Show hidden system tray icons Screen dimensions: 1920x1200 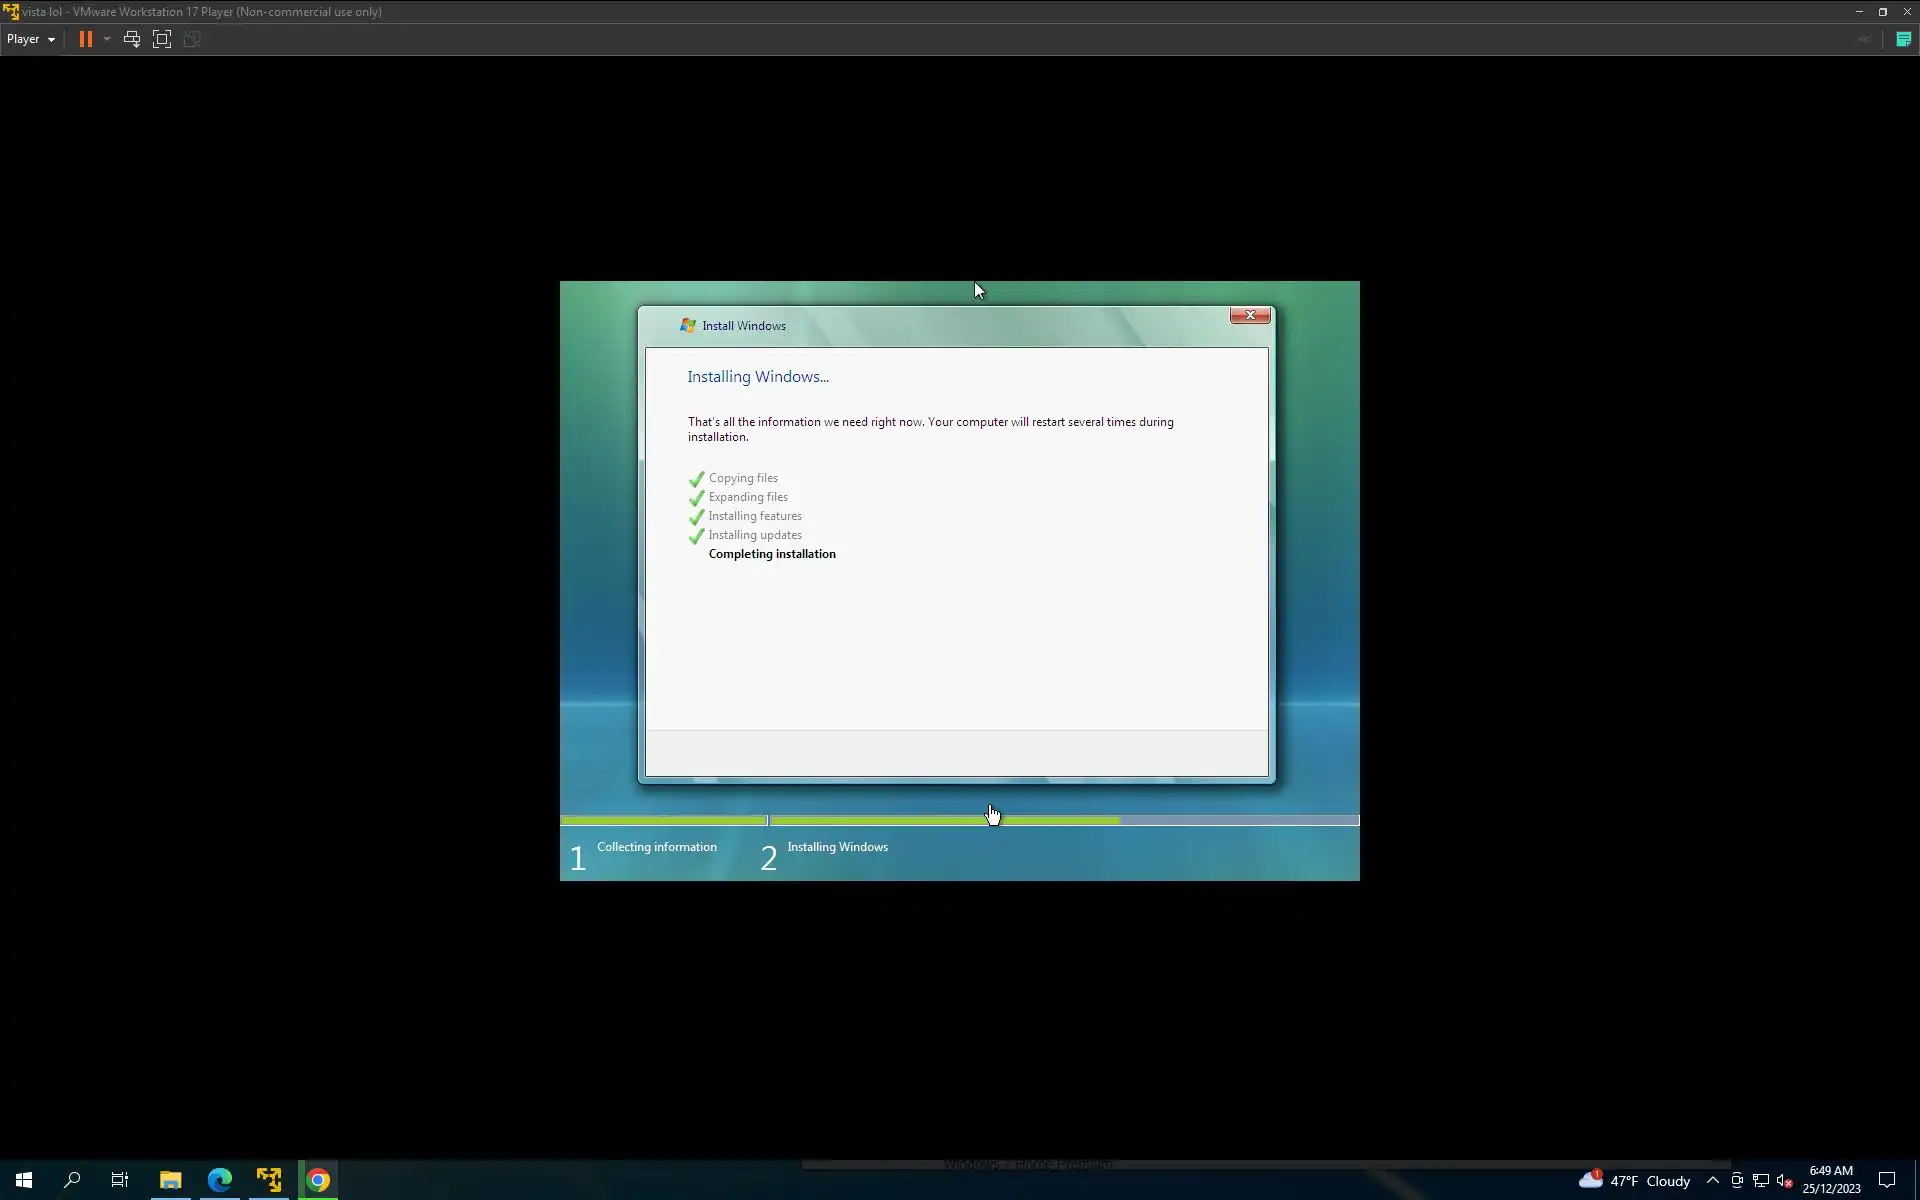point(1712,1180)
